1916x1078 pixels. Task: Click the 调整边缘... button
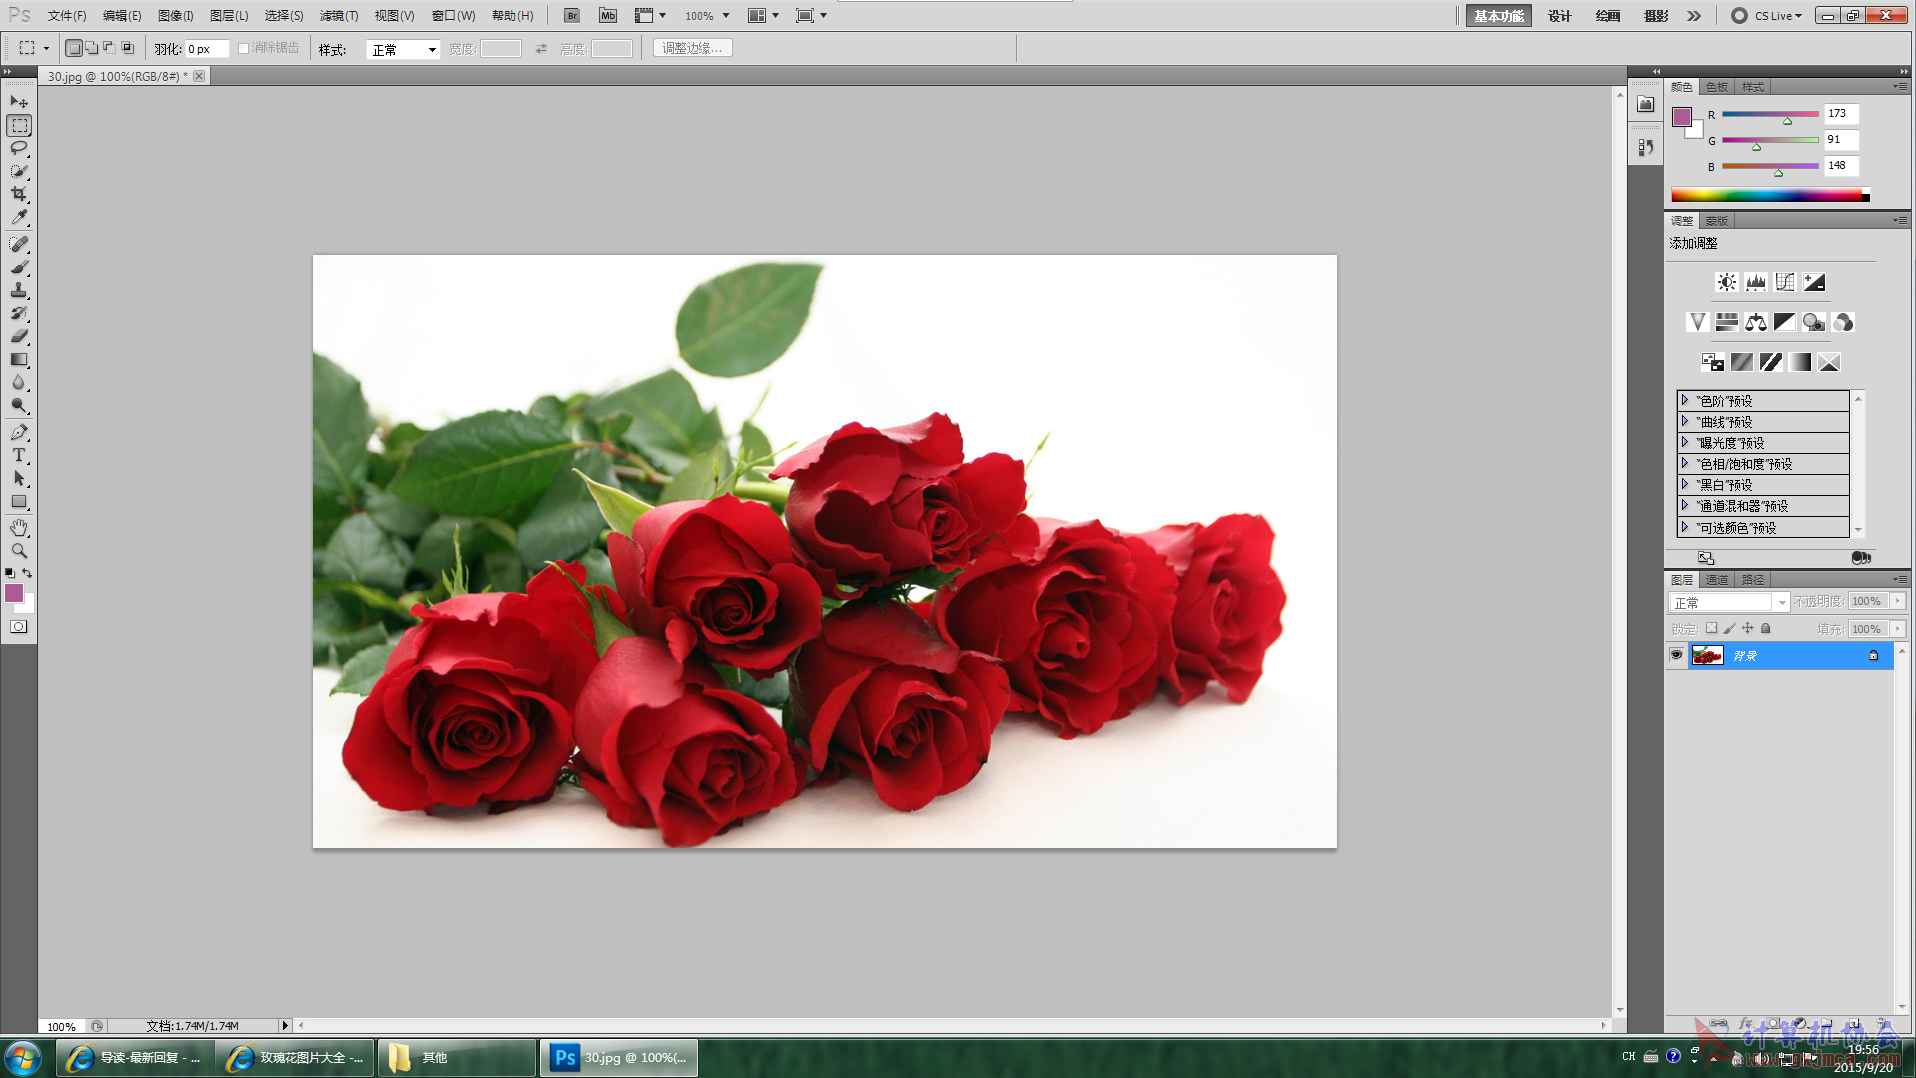[x=692, y=48]
